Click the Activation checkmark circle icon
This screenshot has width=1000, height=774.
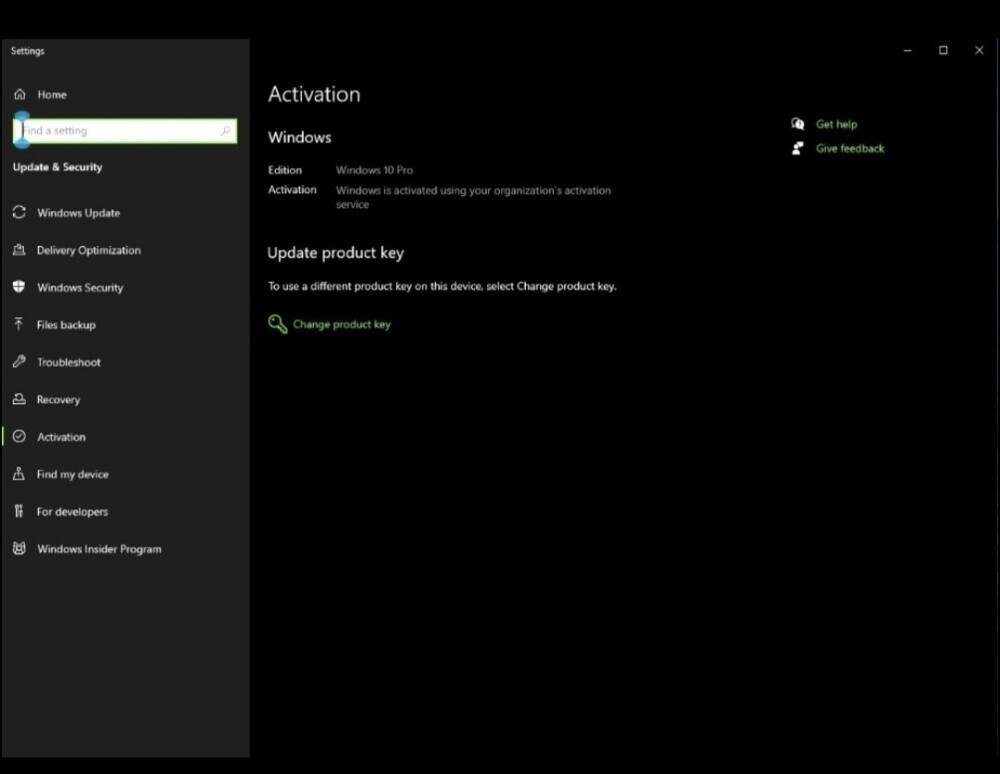click(19, 437)
